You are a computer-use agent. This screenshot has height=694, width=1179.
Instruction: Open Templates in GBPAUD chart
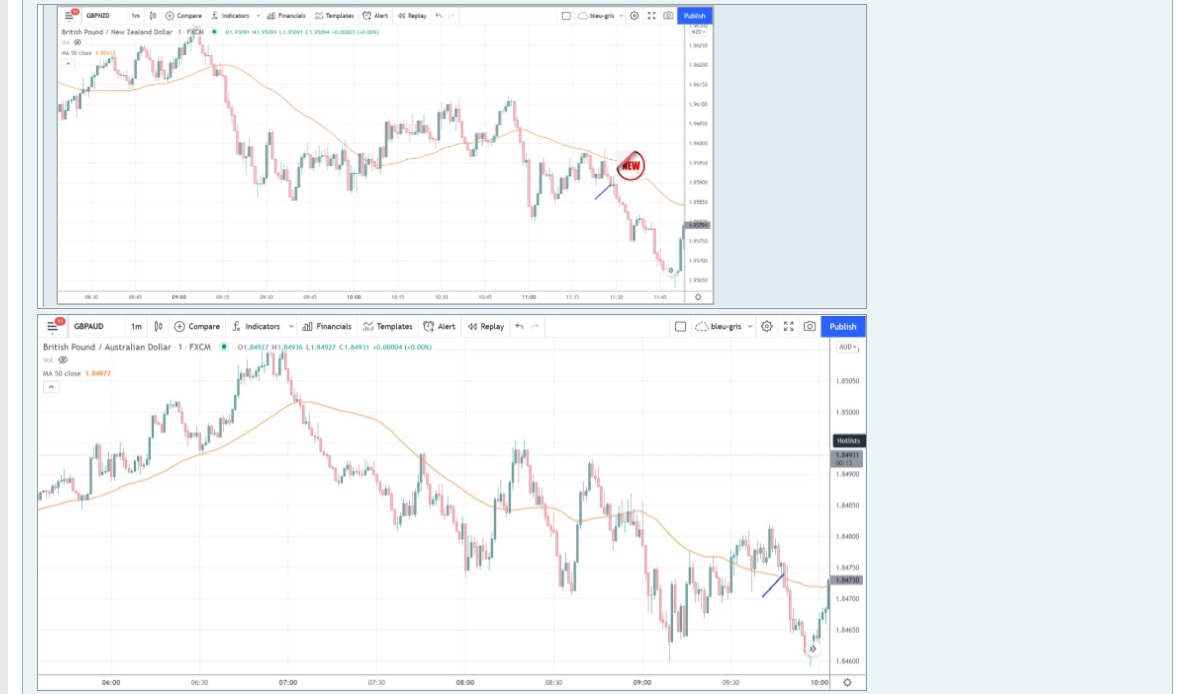[387, 326]
